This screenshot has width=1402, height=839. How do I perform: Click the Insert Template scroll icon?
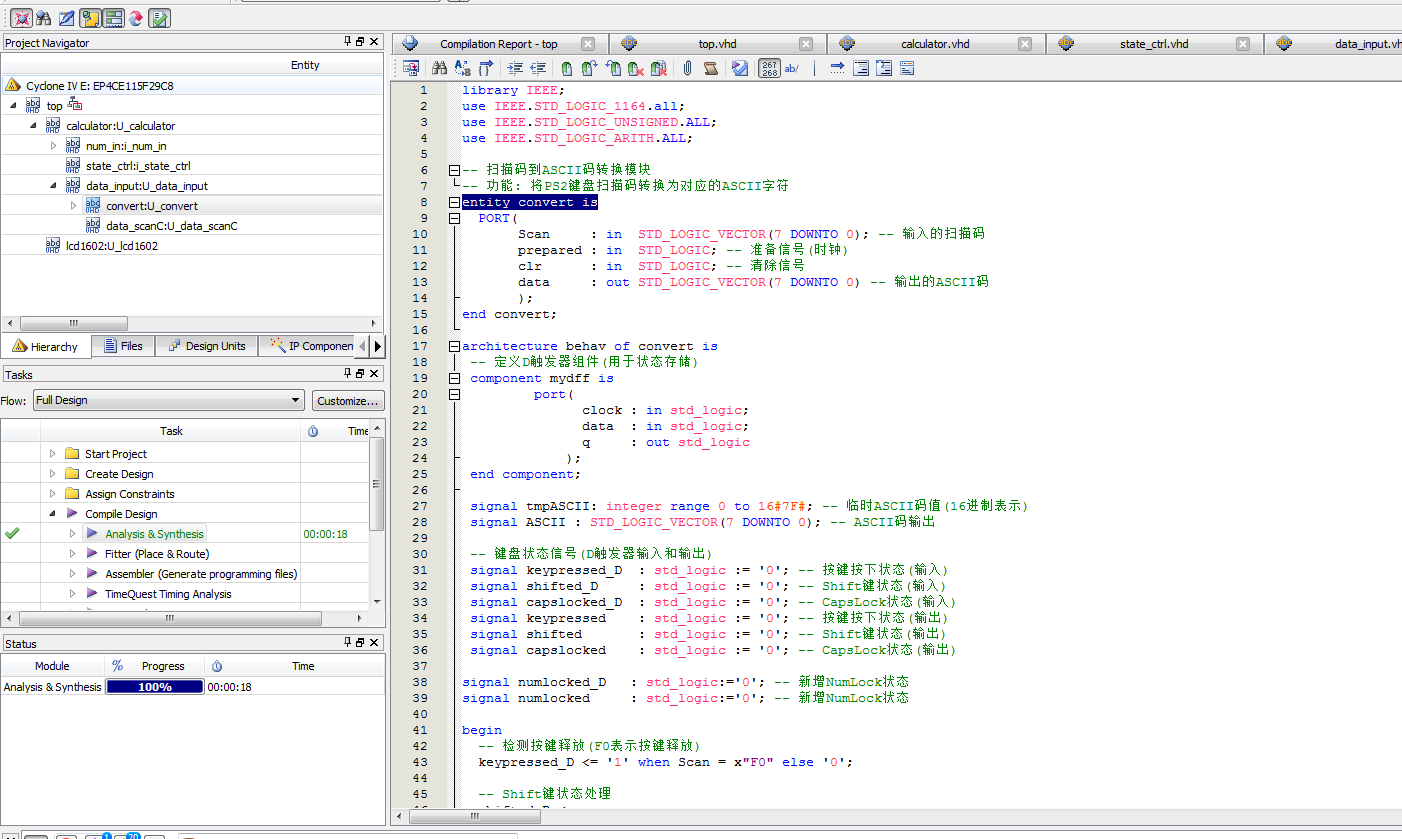[710, 68]
